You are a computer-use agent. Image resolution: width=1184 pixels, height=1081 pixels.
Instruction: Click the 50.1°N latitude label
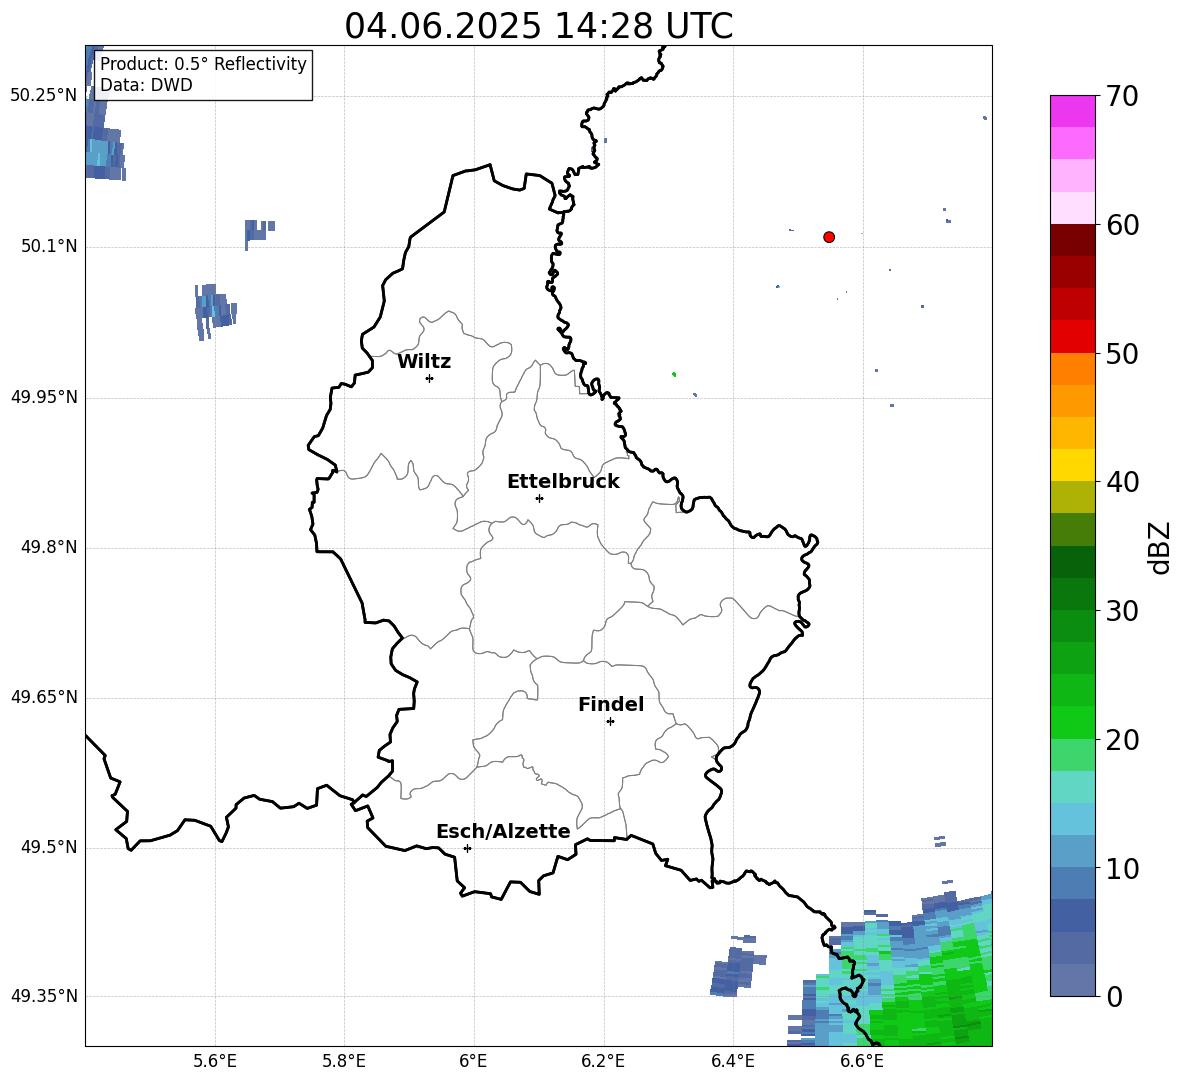pos(49,246)
